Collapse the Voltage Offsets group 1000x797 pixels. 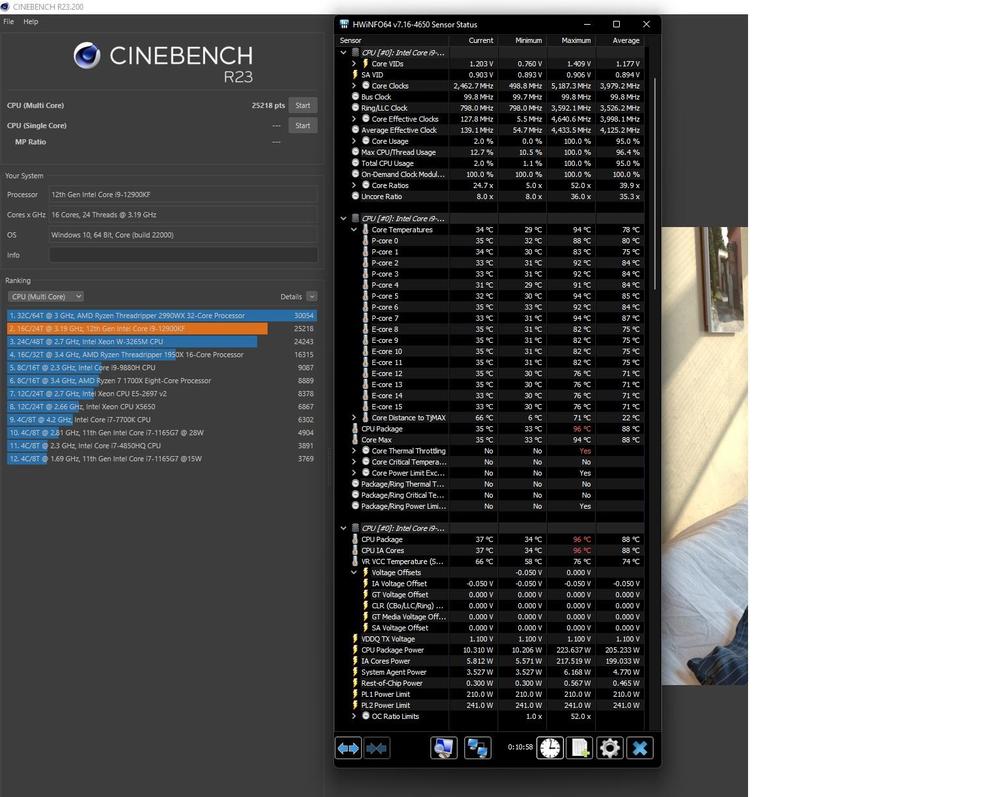(x=354, y=573)
